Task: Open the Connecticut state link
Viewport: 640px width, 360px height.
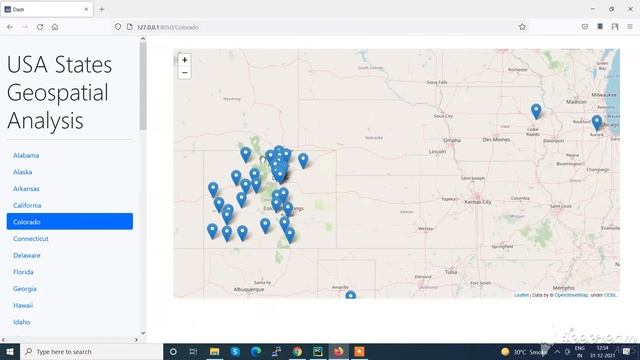Action: tap(31, 238)
